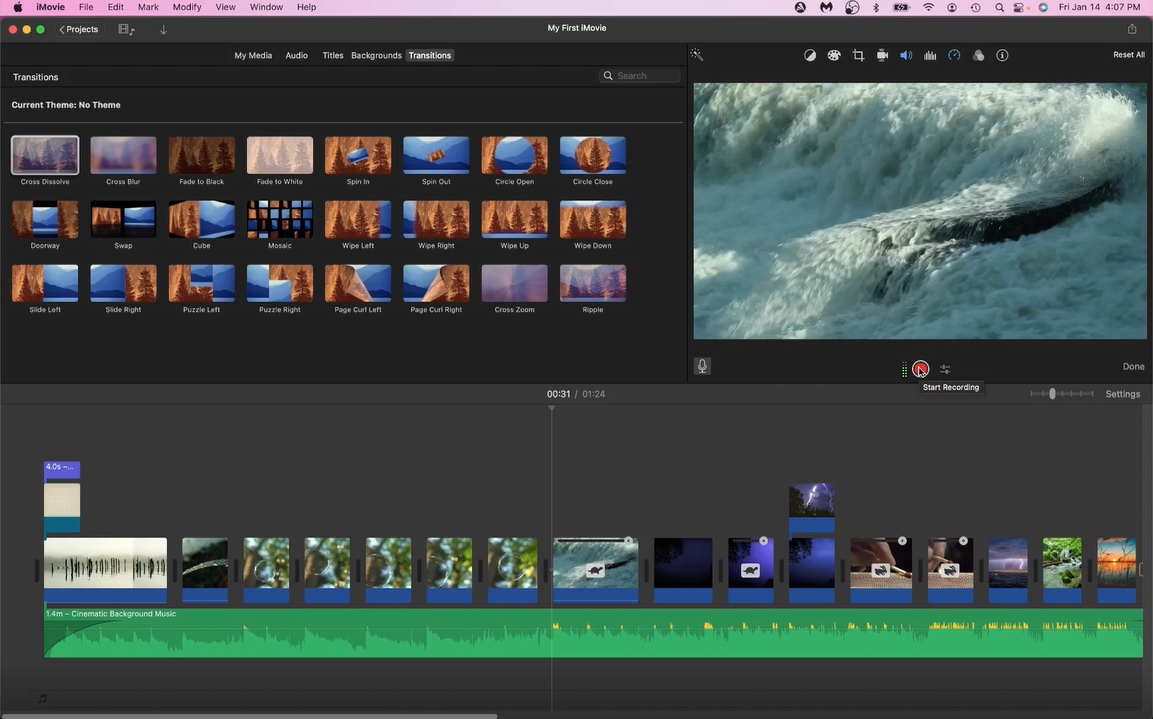The height and width of the screenshot is (719, 1153).
Task: Choose the Page Curl Right transition
Action: pyautogui.click(x=436, y=283)
